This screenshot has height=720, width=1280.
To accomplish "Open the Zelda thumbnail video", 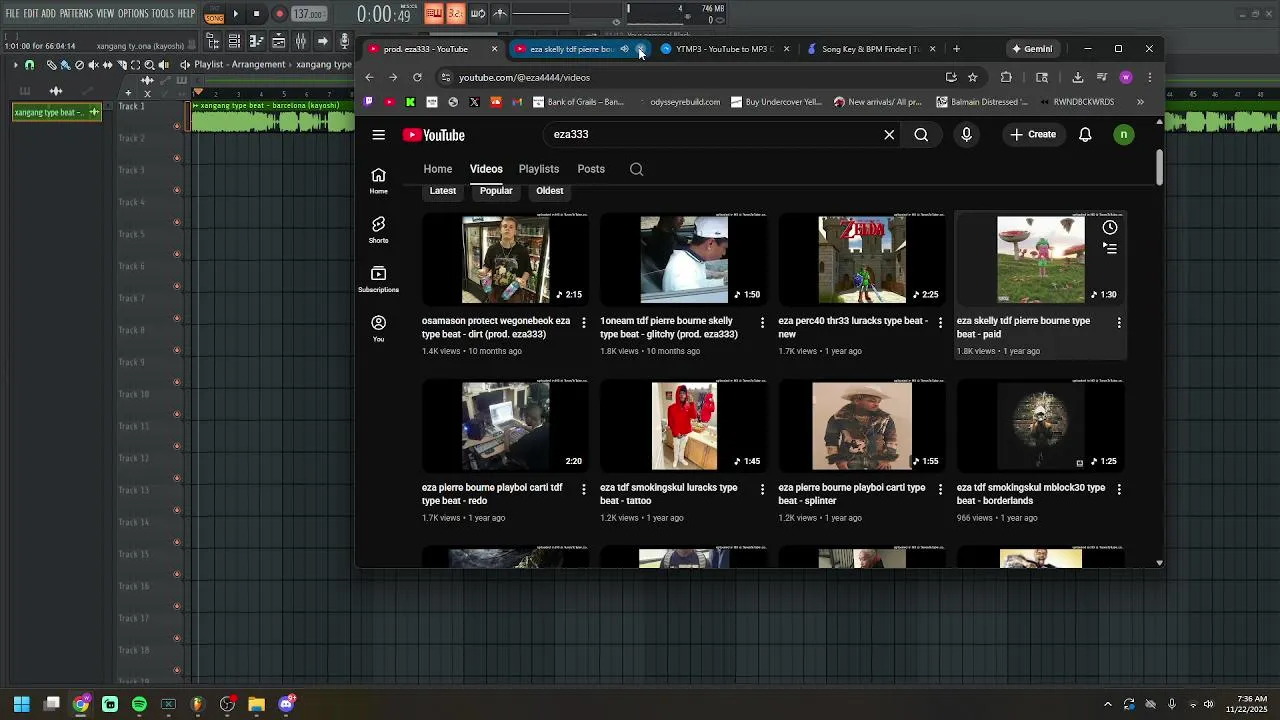I will click(862, 260).
